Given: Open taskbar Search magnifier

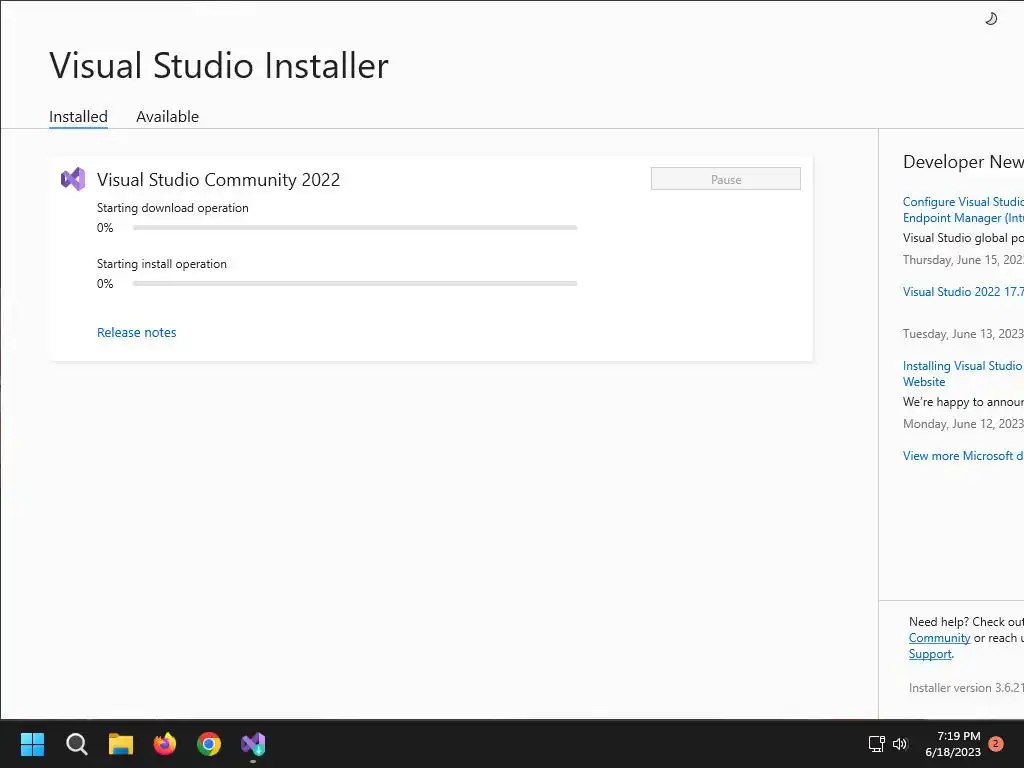Looking at the screenshot, I should pos(76,744).
